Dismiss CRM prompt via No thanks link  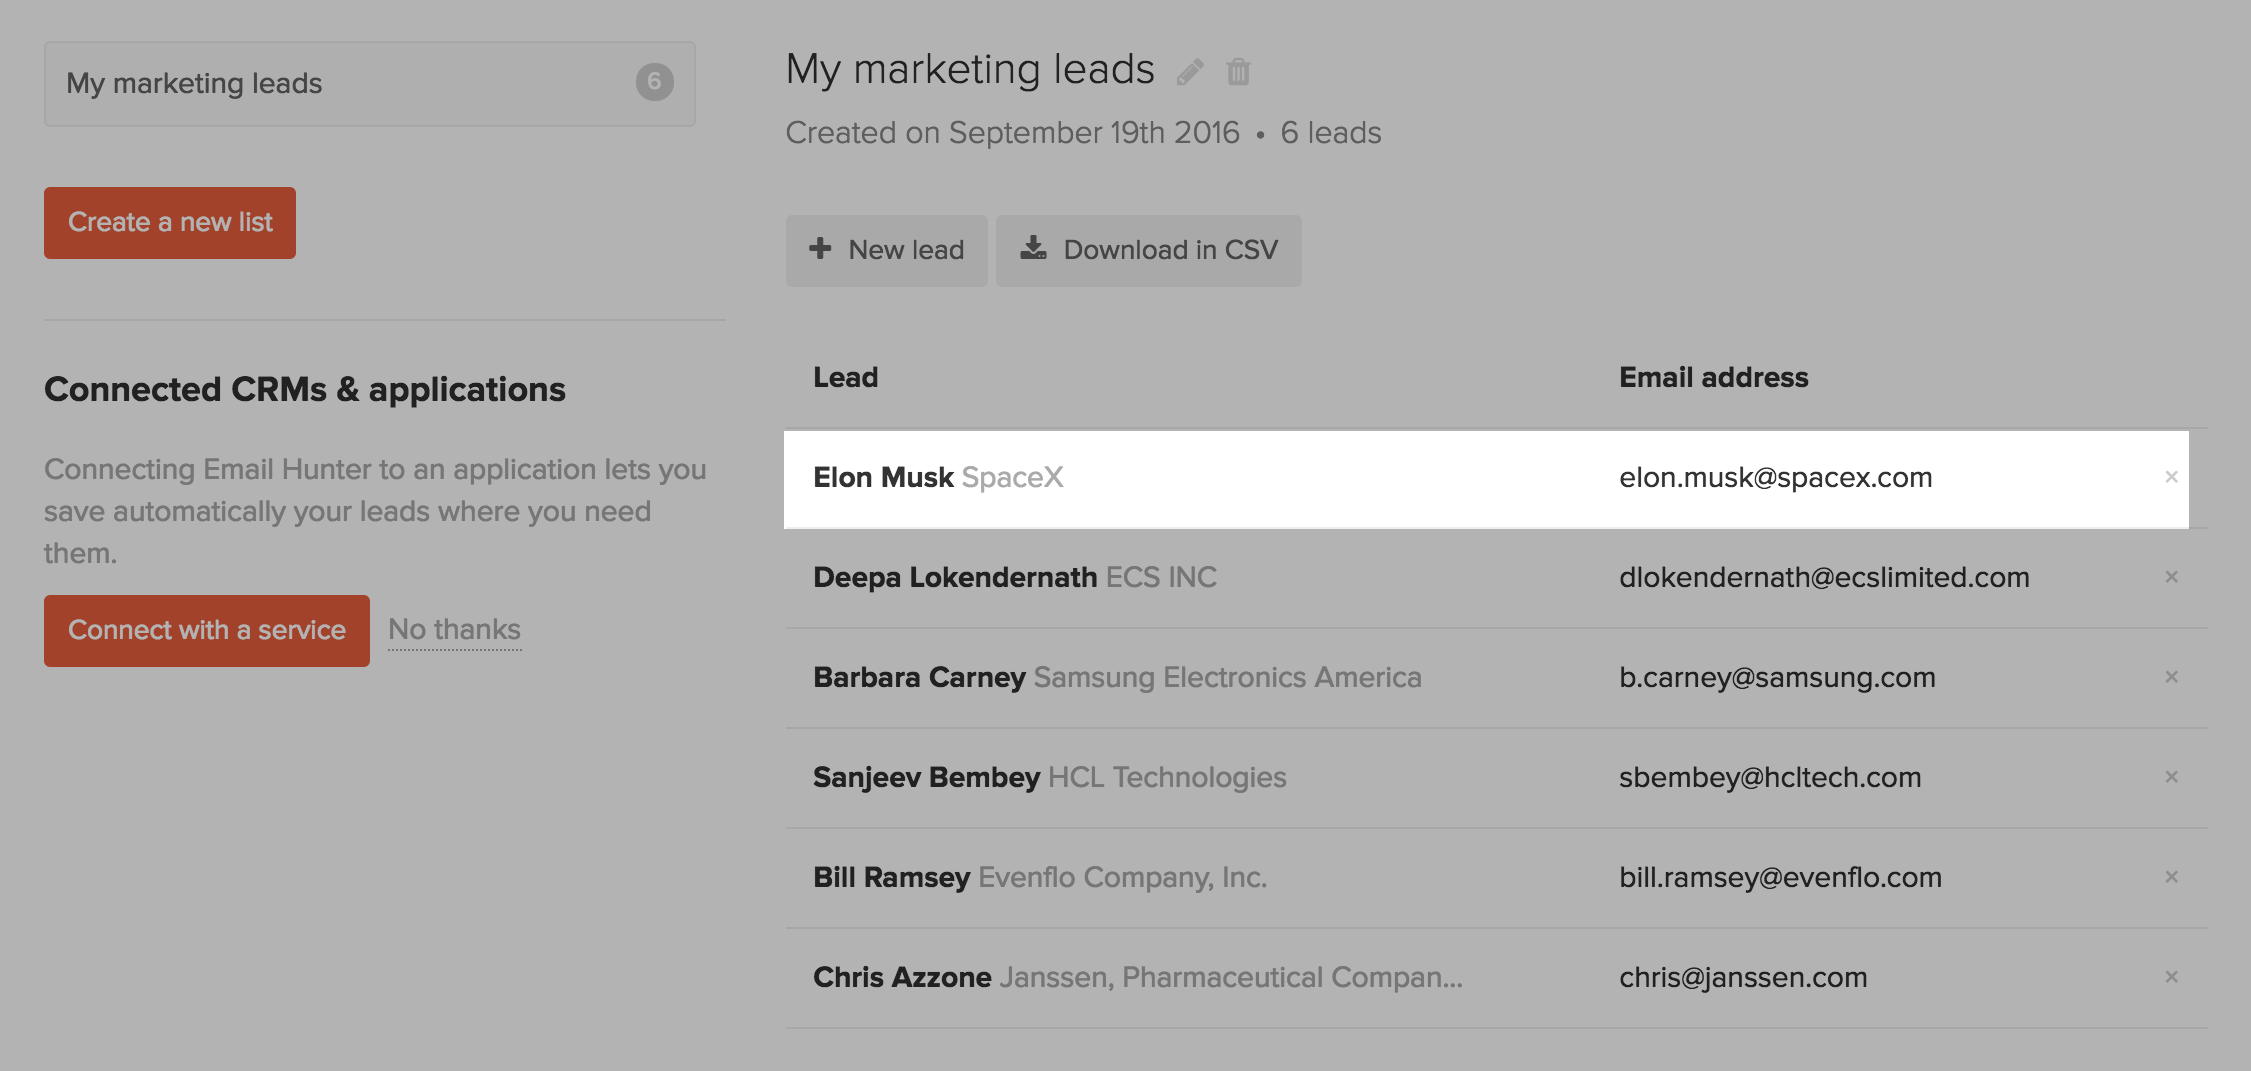coord(454,630)
